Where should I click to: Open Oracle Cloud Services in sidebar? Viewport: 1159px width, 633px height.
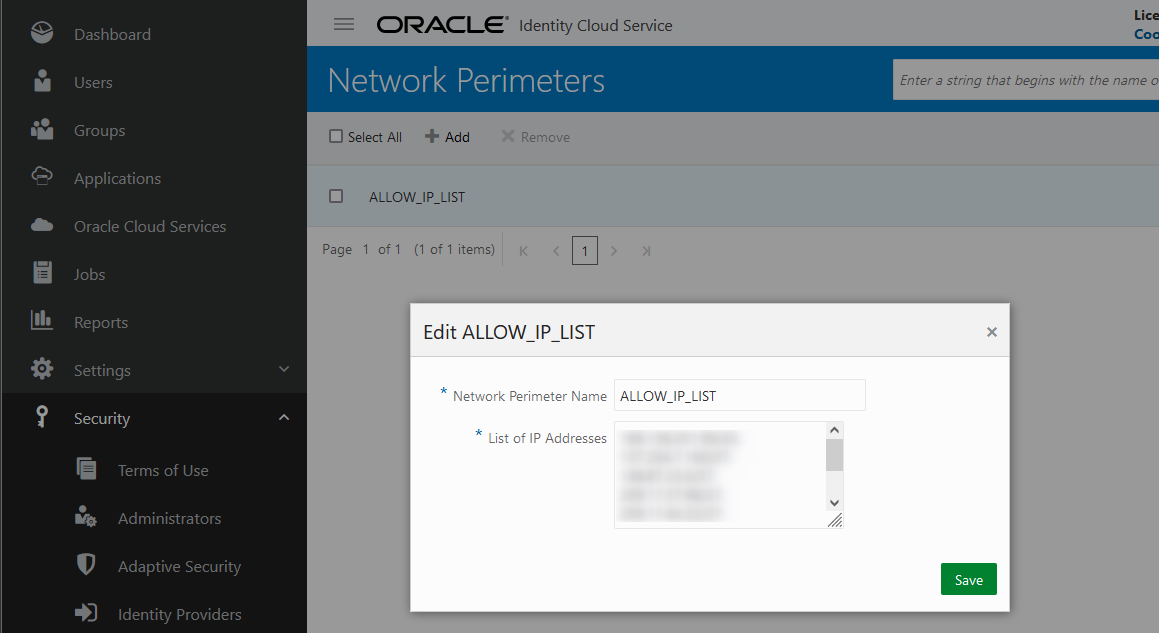[x=150, y=226]
